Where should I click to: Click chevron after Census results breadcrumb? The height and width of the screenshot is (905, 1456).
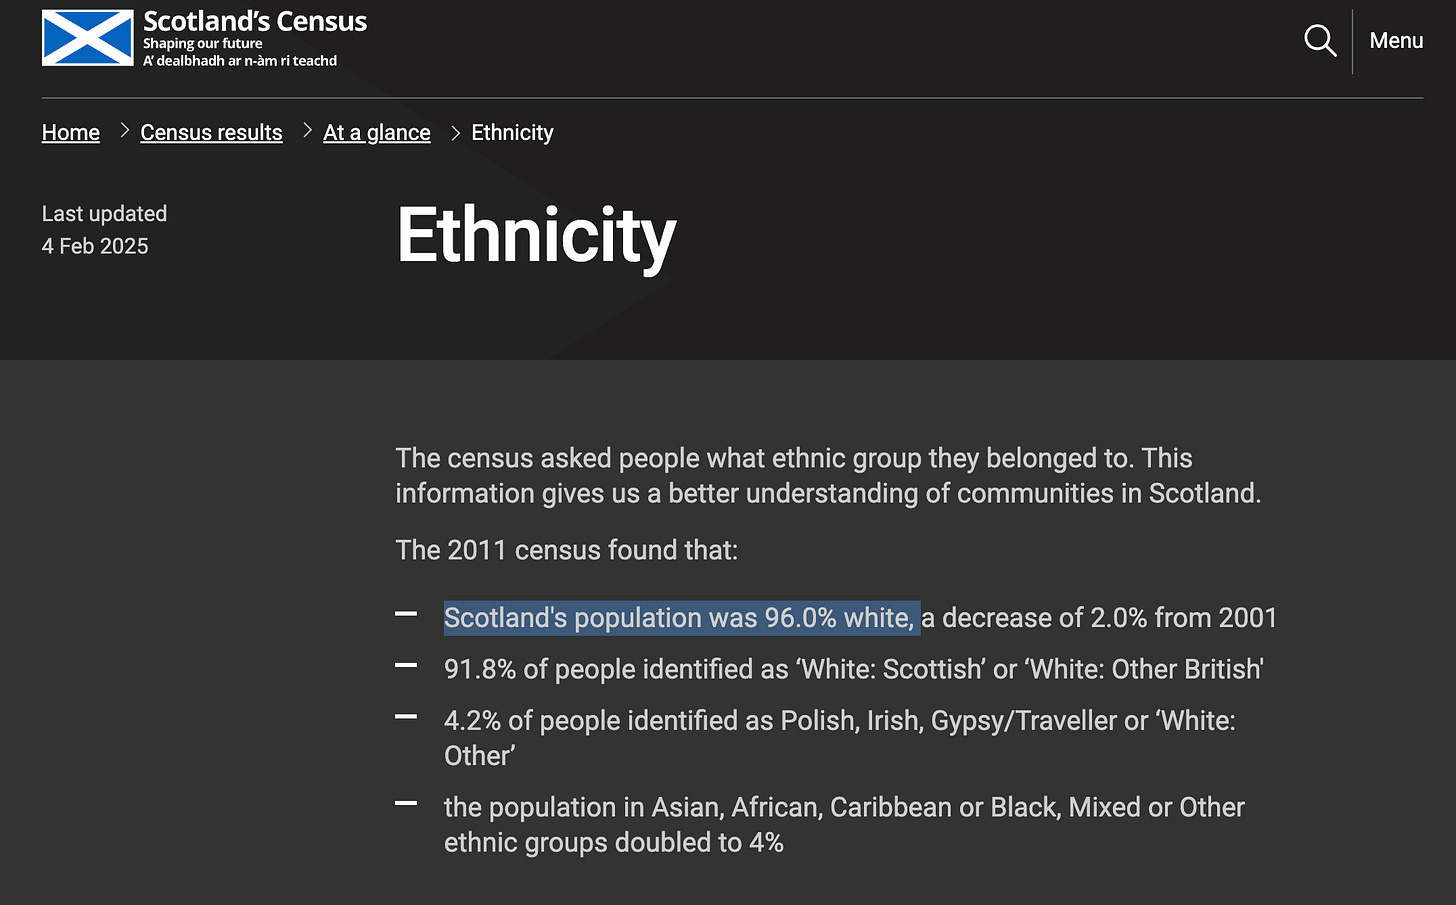(307, 131)
